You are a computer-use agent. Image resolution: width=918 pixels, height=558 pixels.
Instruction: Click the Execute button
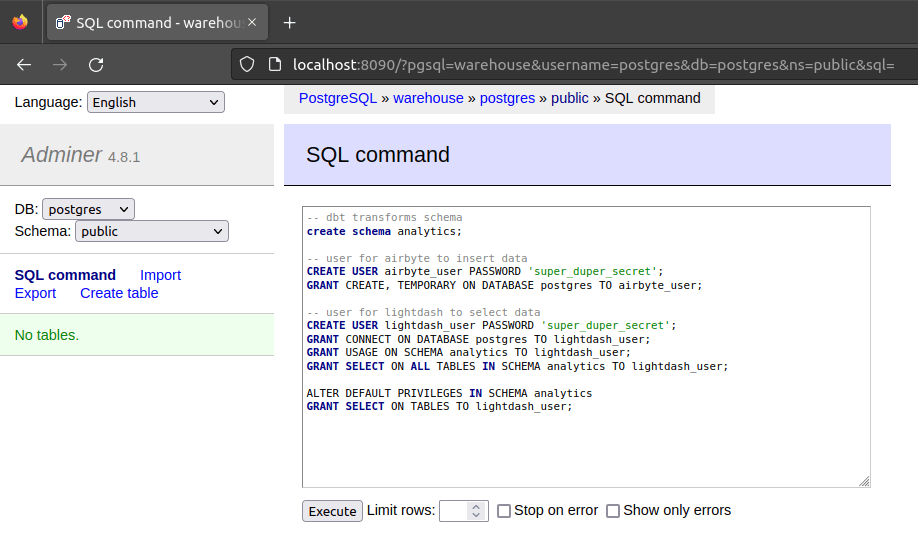332,511
